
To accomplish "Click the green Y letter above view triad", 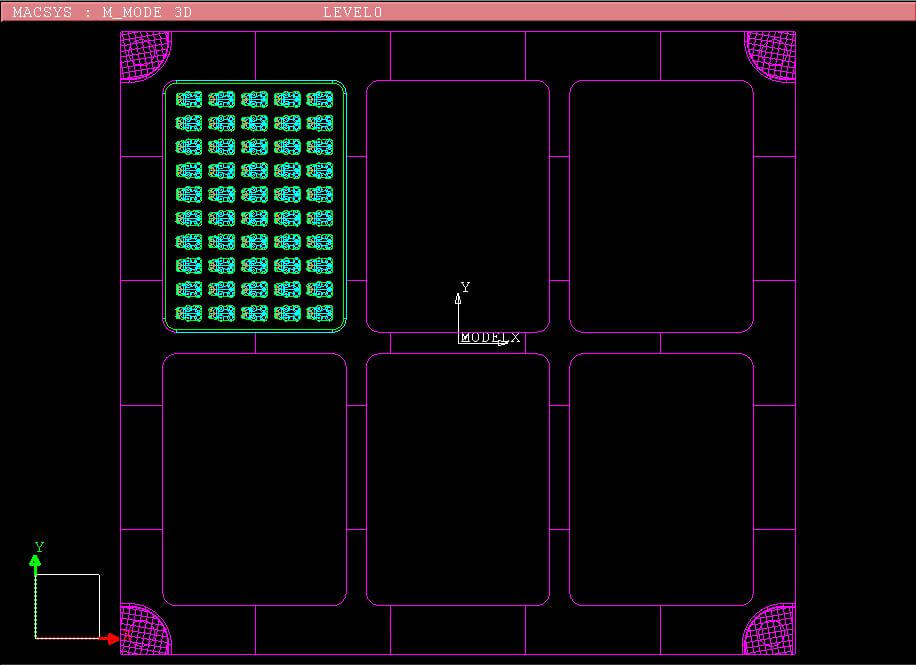I will (39, 547).
